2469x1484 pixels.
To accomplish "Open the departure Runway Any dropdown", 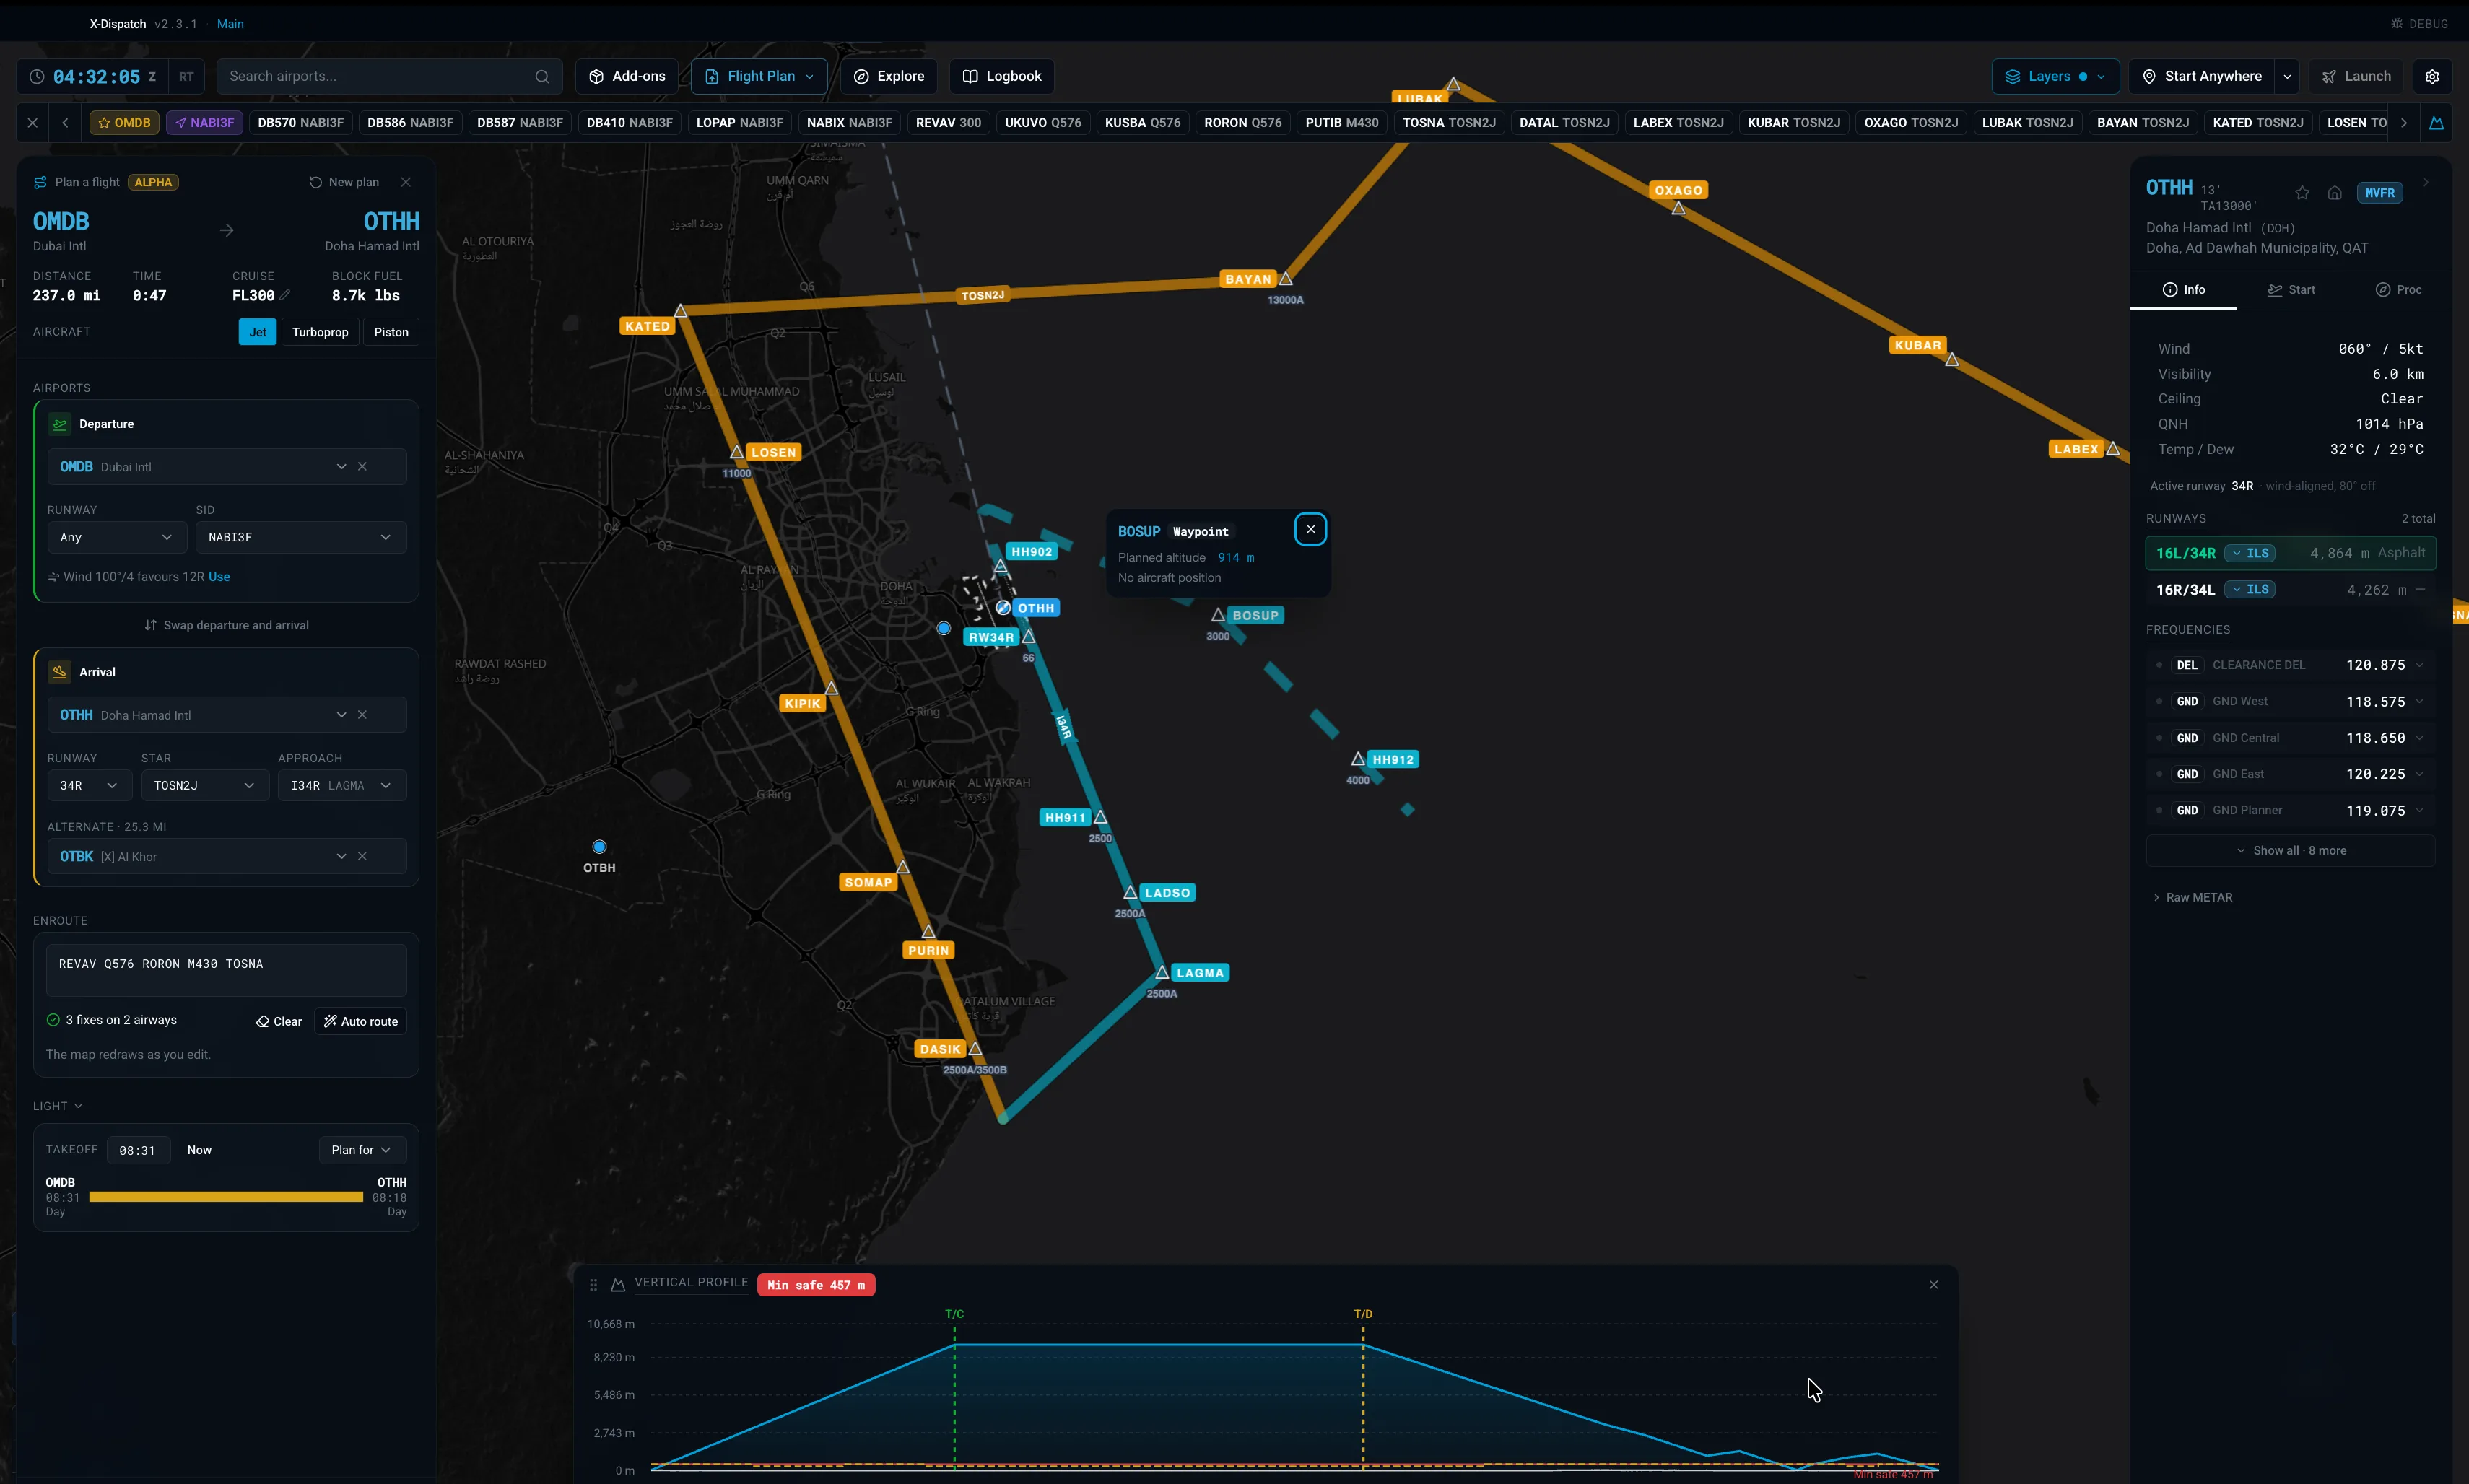I will click(116, 537).
